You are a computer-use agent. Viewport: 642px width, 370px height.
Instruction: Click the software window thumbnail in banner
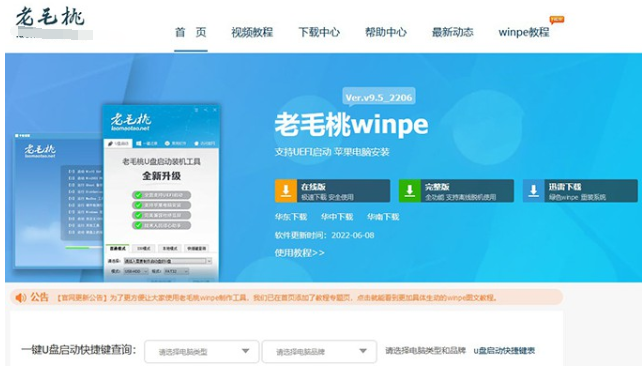(160, 193)
